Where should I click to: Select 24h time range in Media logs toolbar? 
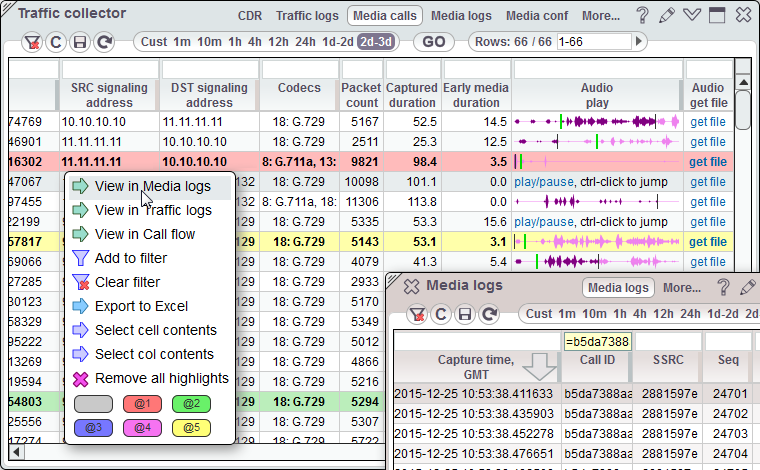688,314
